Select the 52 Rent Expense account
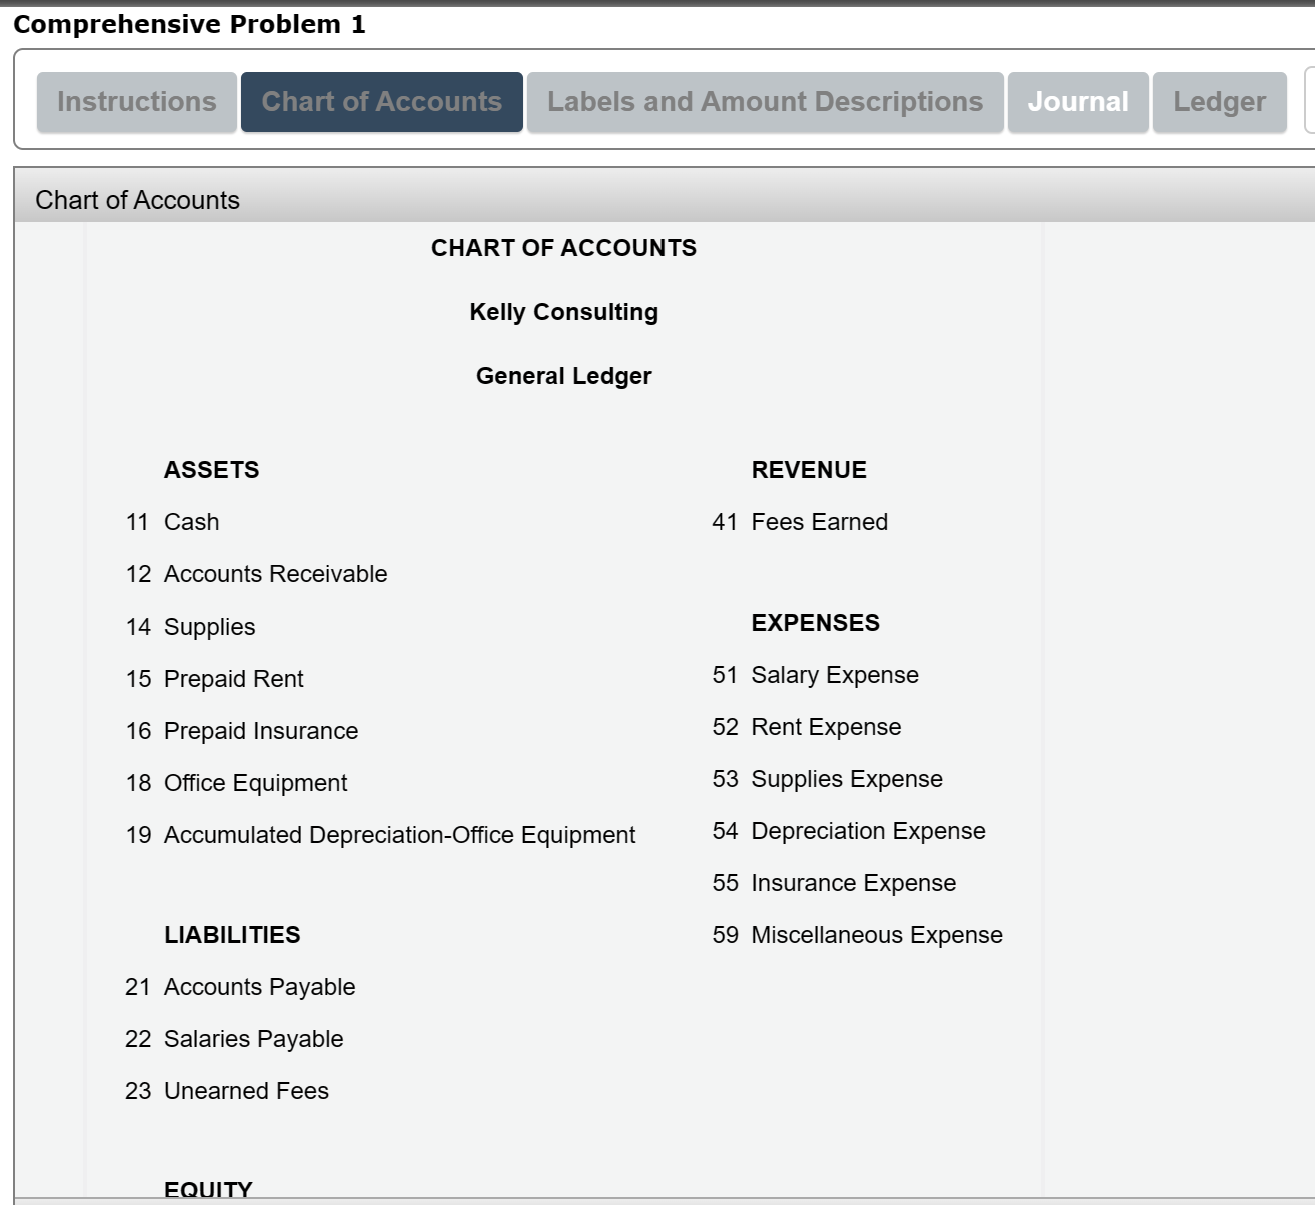Image resolution: width=1316 pixels, height=1206 pixels. (x=807, y=727)
